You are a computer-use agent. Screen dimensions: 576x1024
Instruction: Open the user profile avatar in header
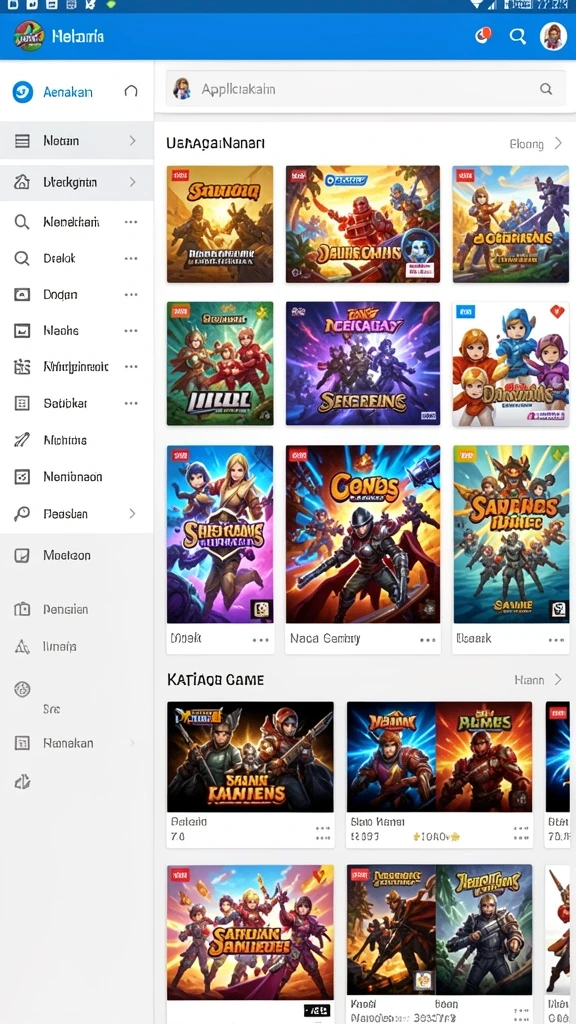click(553, 37)
